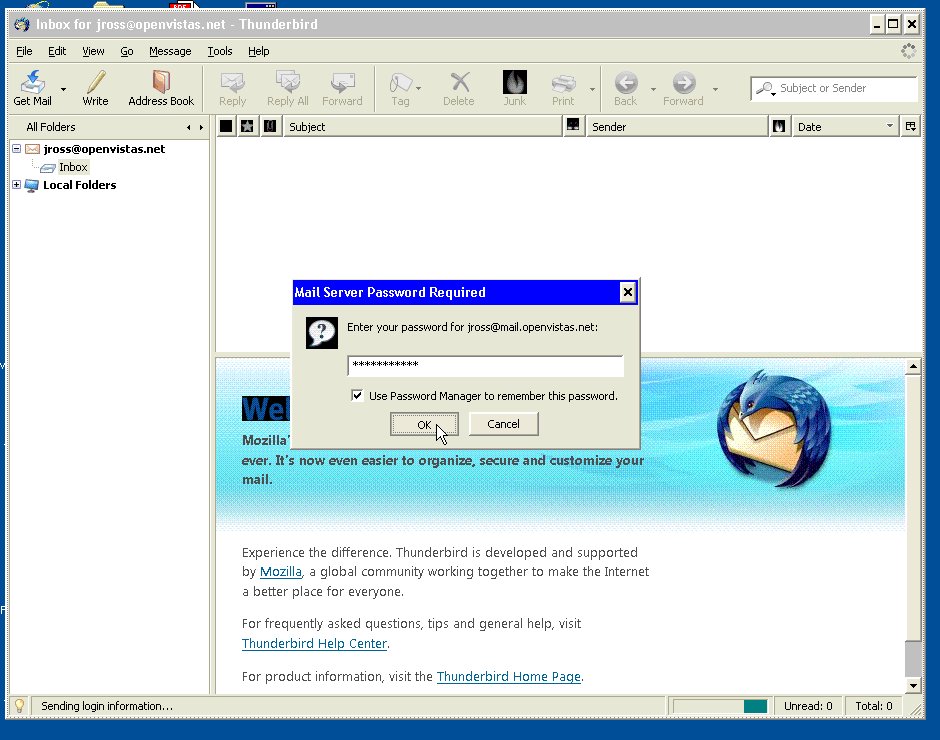Mark message as Junk with flame icon
Screen dimensions: 940x740
coord(514,82)
